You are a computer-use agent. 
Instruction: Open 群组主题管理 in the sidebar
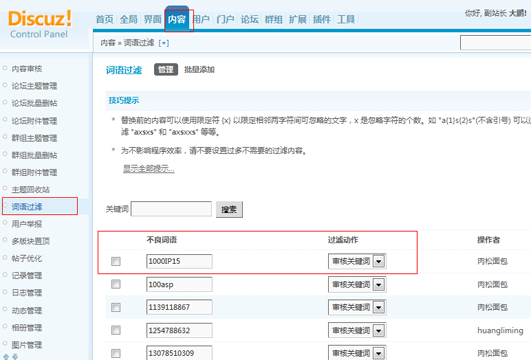(34, 138)
